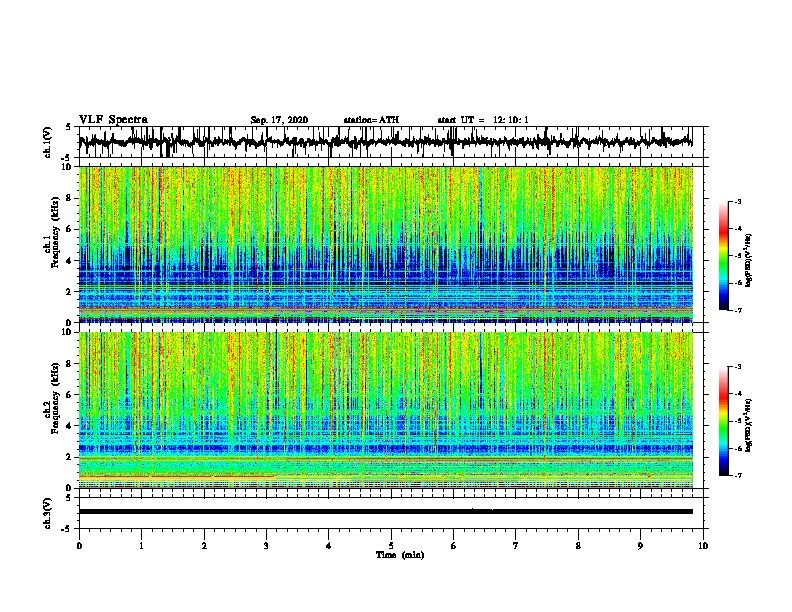Click the ch.3 flat black voltage trace
Viewport: 792px width, 612px height.
click(385, 512)
